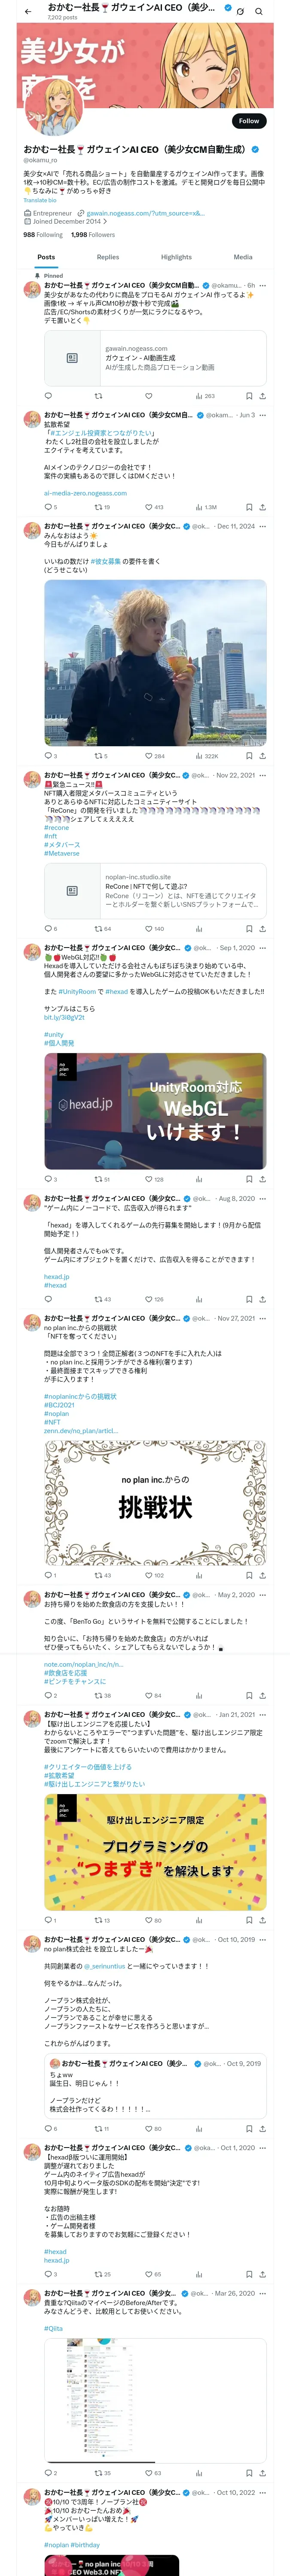Screen dimensions: 290x2576
Task: Open the Highlights tab
Action: (176, 257)
